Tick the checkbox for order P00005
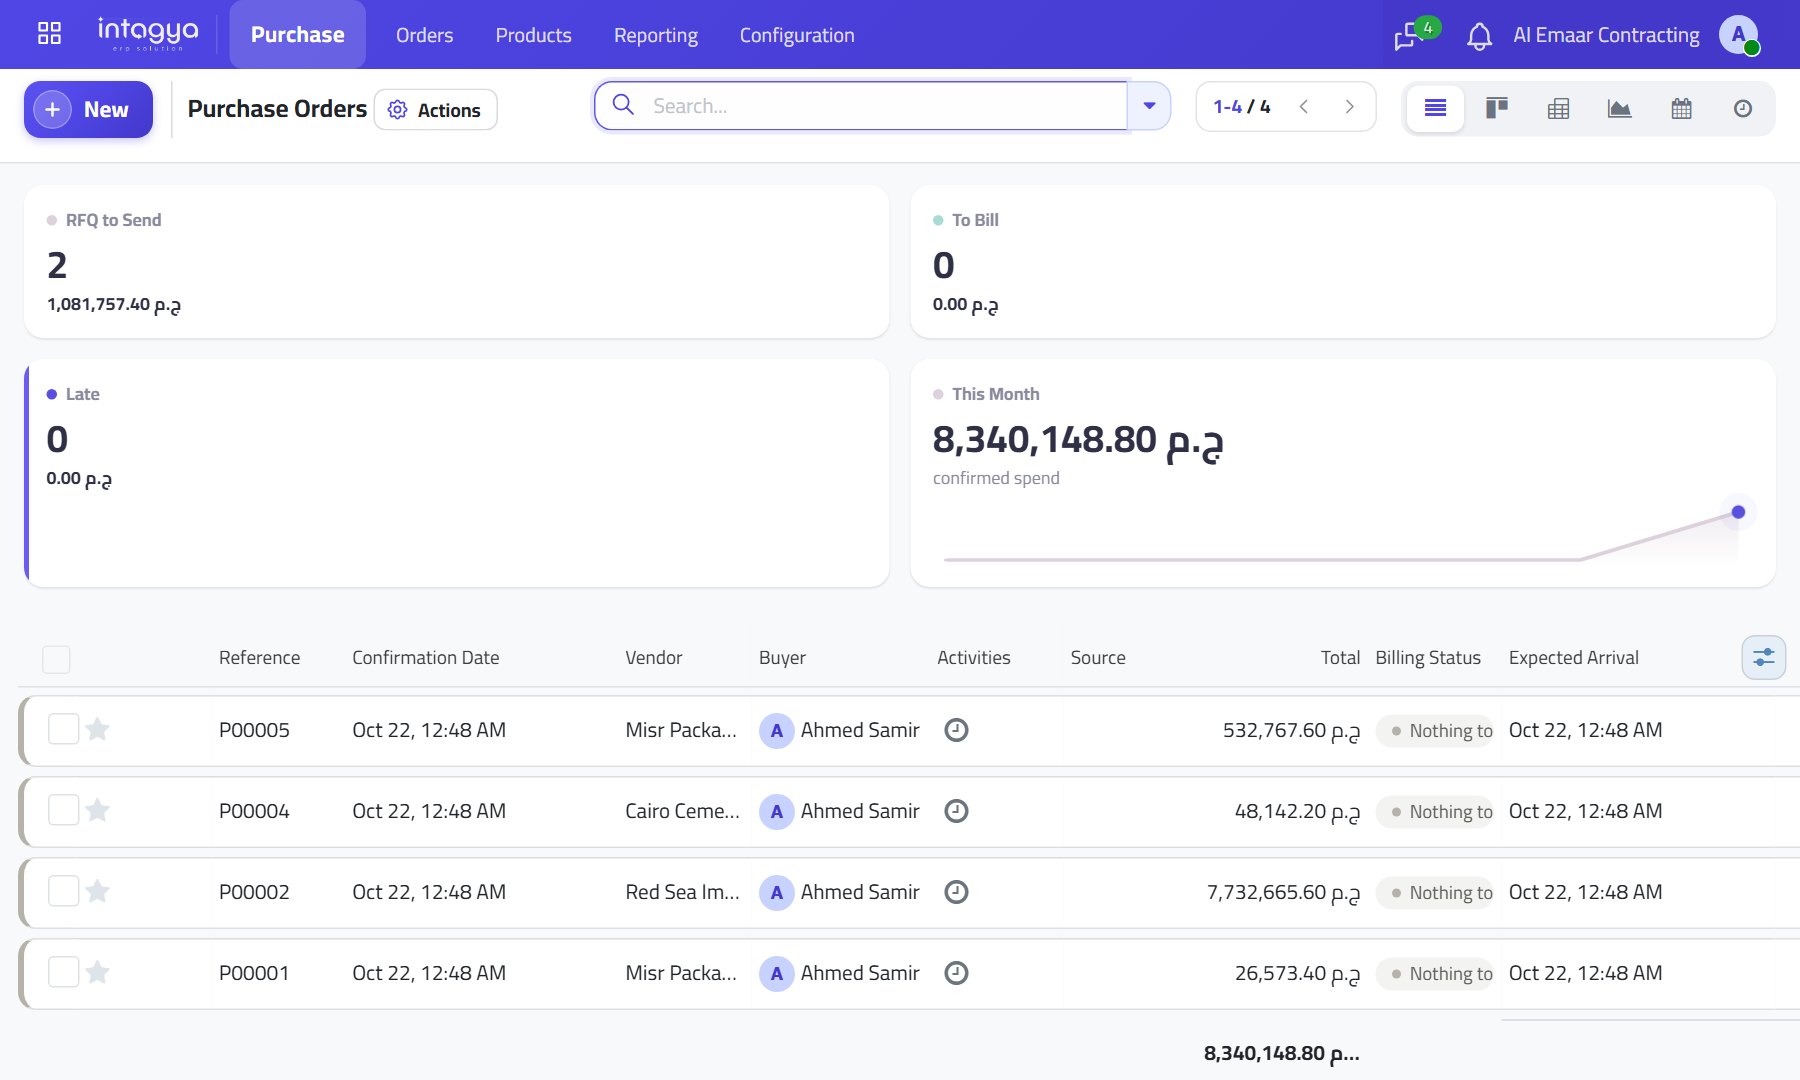This screenshot has height=1080, width=1800. tap(64, 729)
